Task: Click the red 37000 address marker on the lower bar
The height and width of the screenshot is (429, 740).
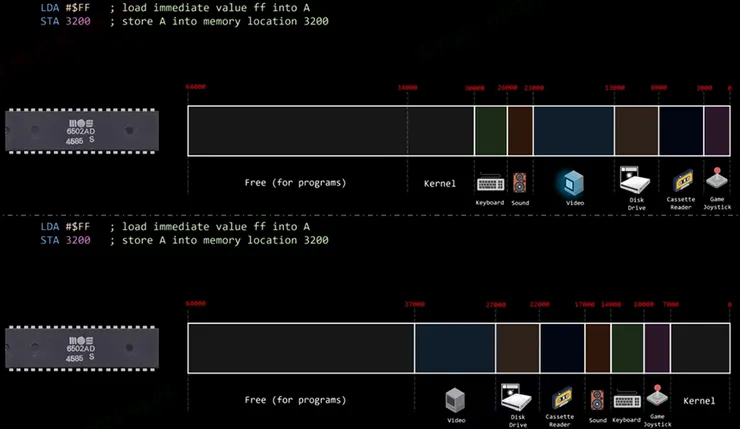Action: coord(414,304)
